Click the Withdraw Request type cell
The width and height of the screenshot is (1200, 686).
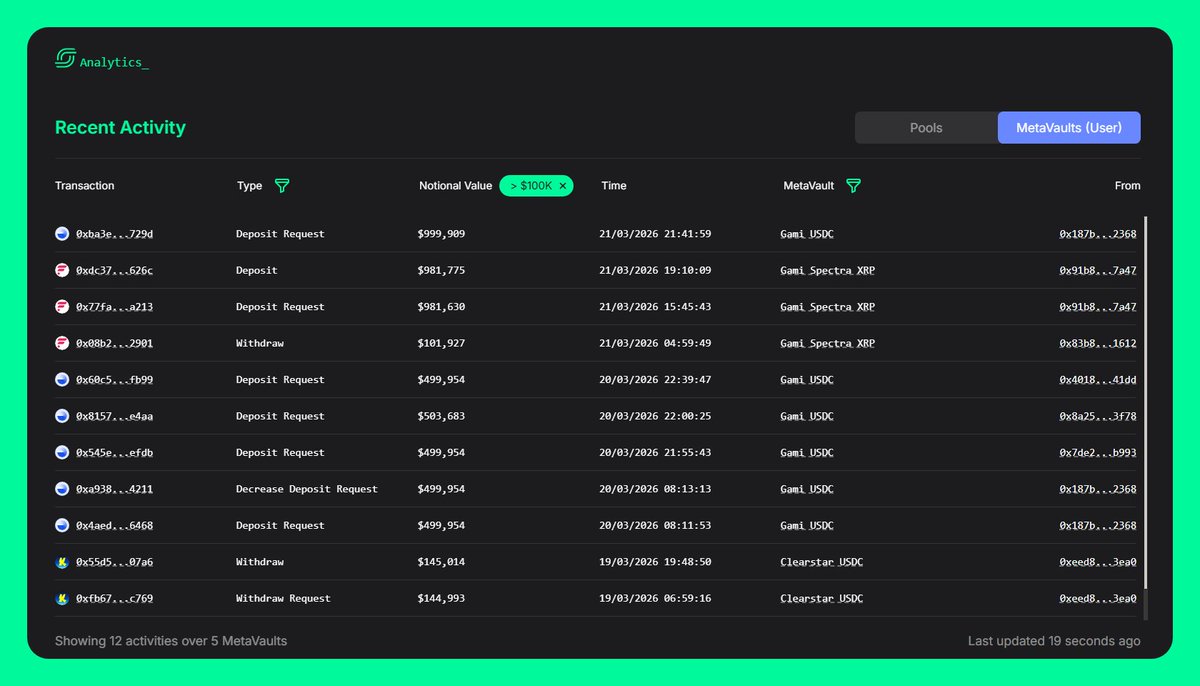[x=283, y=599]
